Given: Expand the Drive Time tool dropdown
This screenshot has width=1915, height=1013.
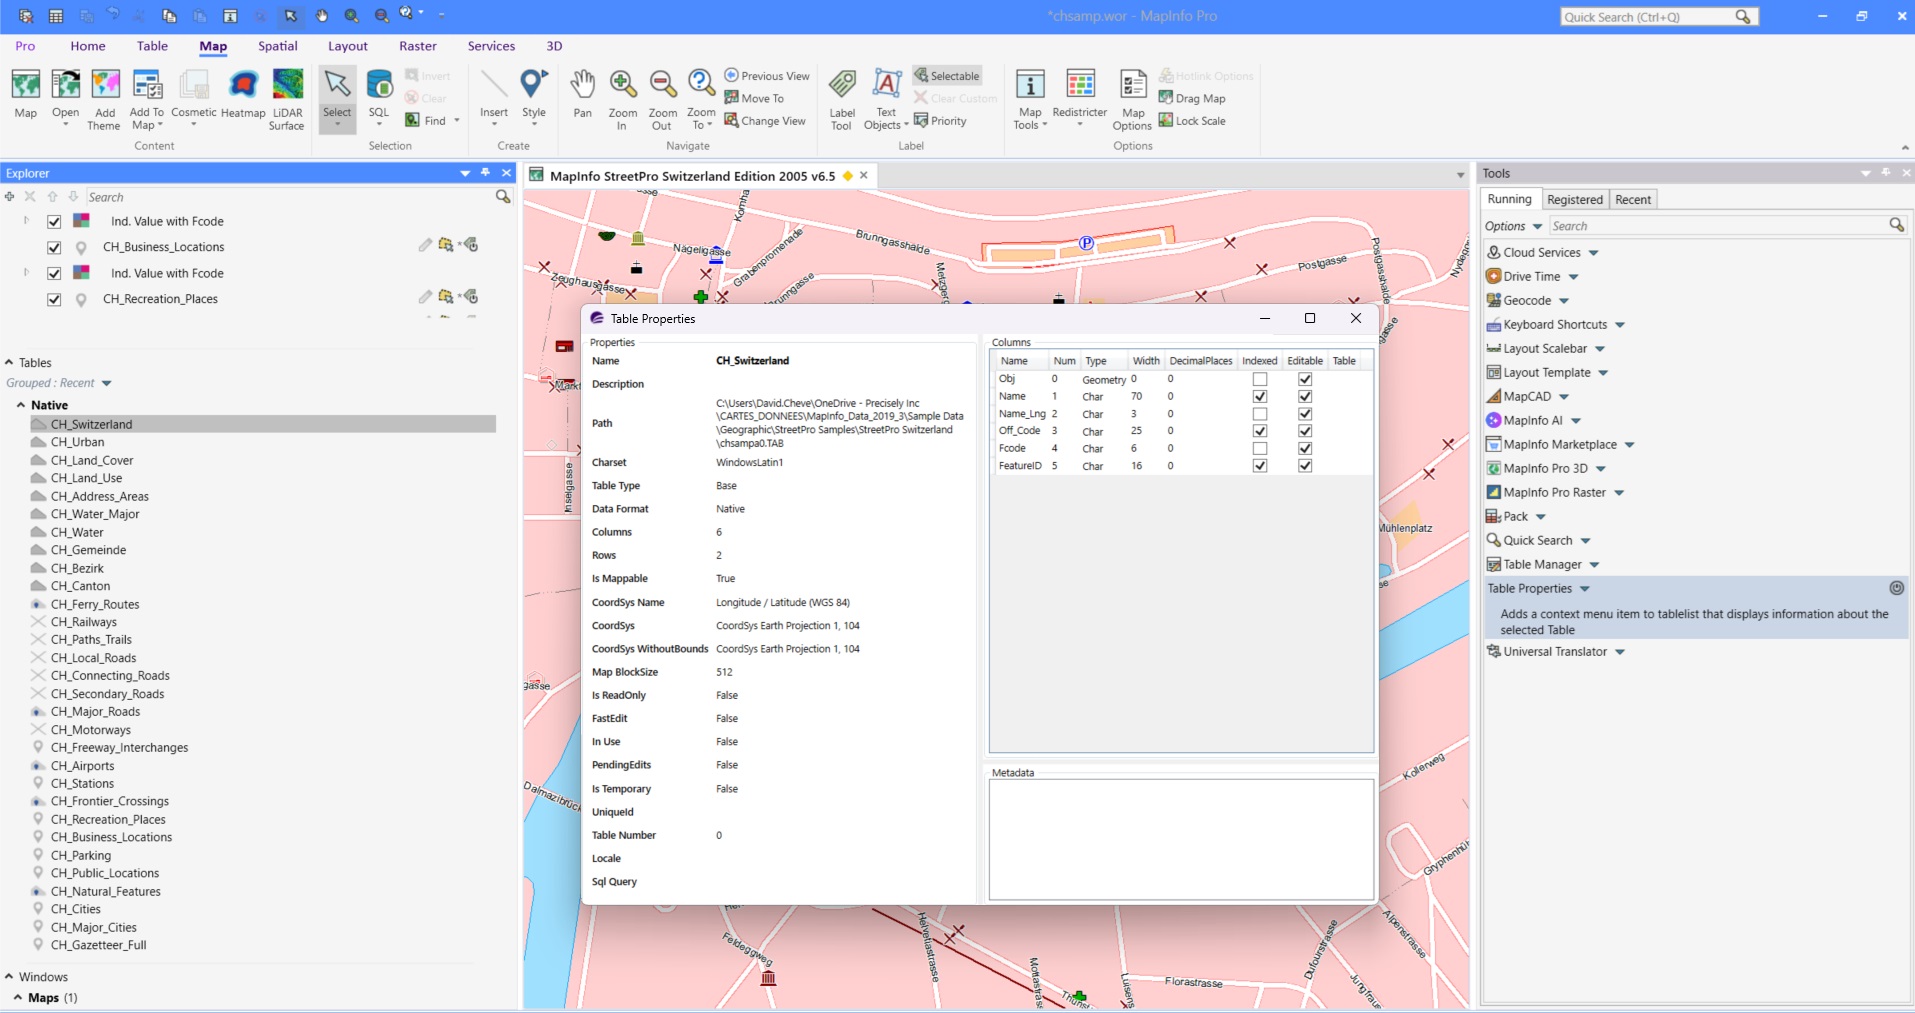Looking at the screenshot, I should pos(1573,277).
